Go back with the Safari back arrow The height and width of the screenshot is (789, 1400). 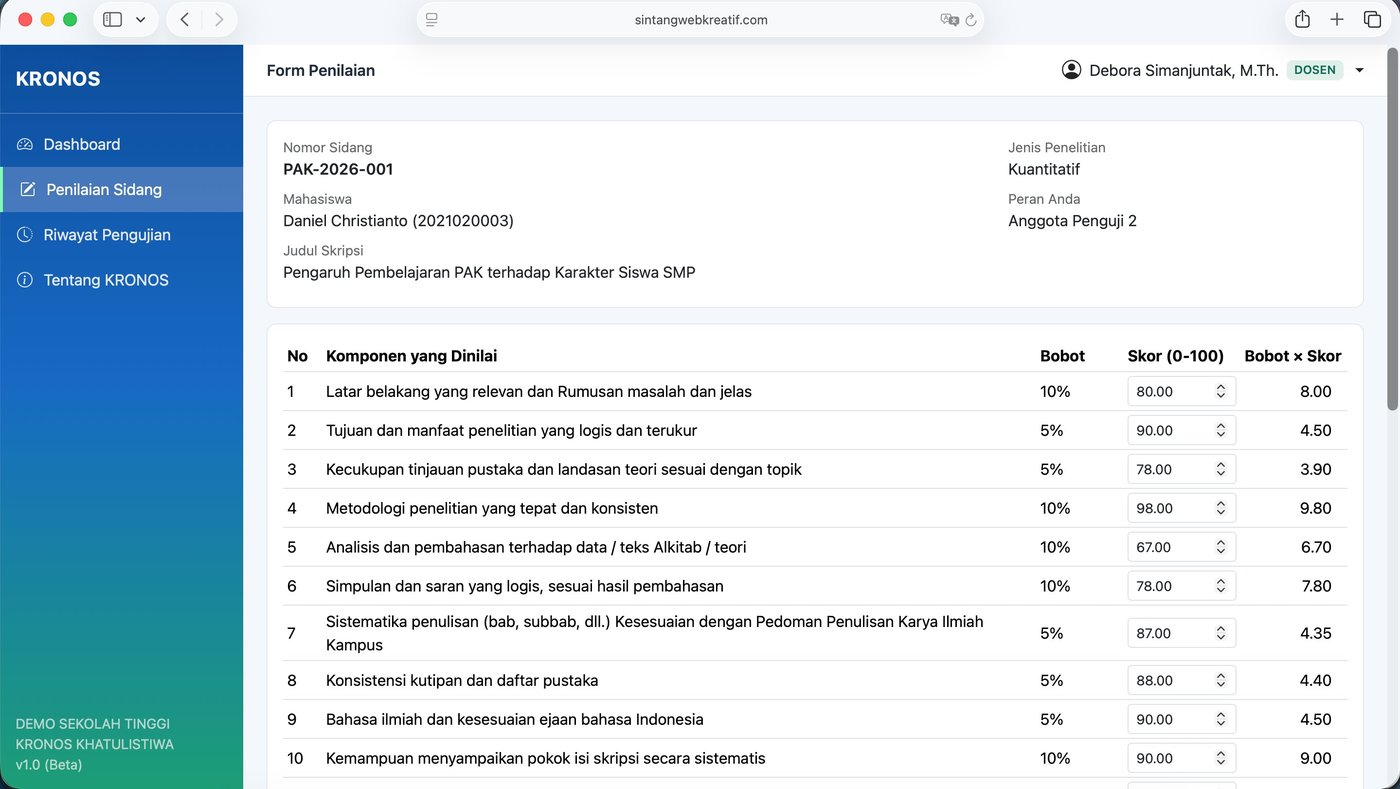[x=184, y=19]
